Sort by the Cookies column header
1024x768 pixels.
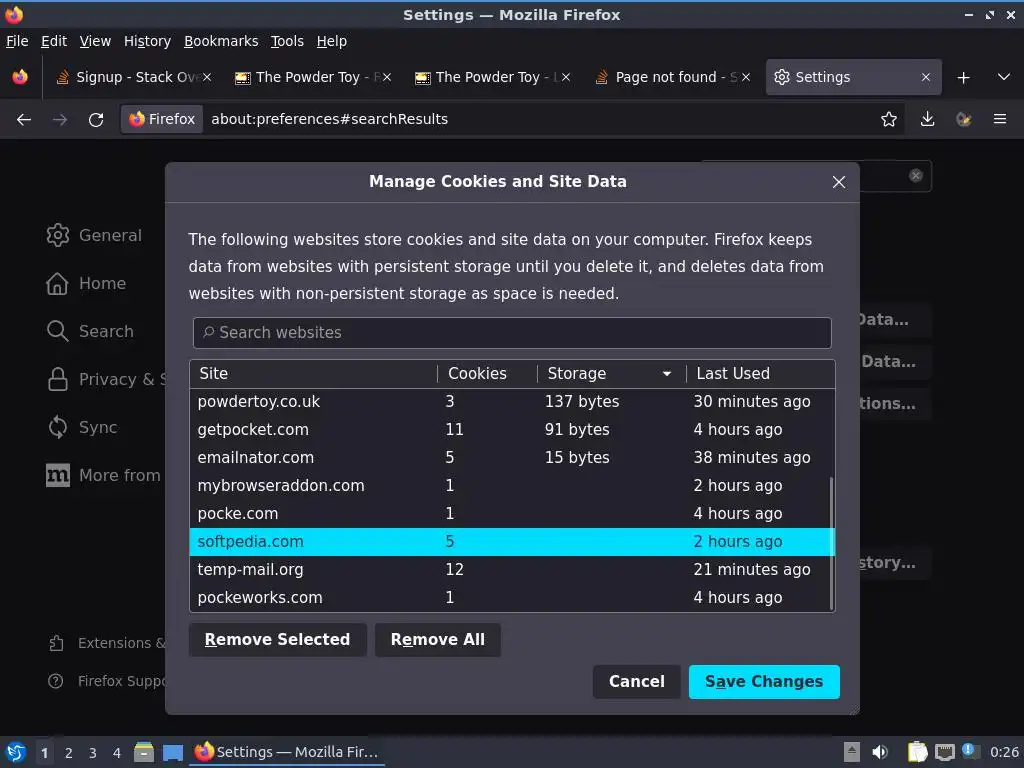click(487, 374)
